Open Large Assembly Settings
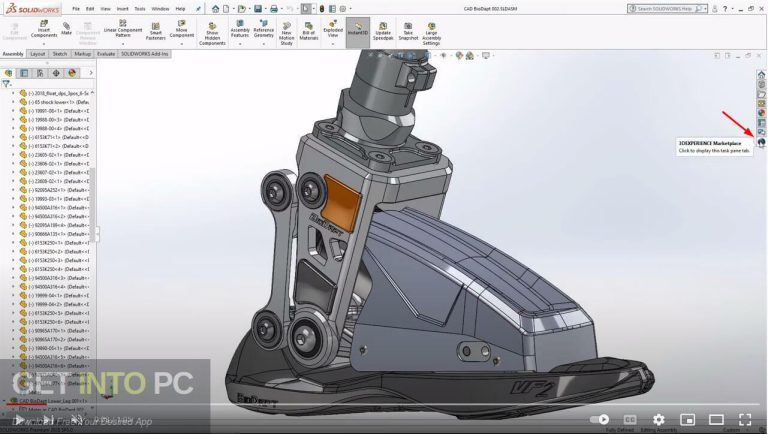The image size is (768, 434). pos(431,34)
